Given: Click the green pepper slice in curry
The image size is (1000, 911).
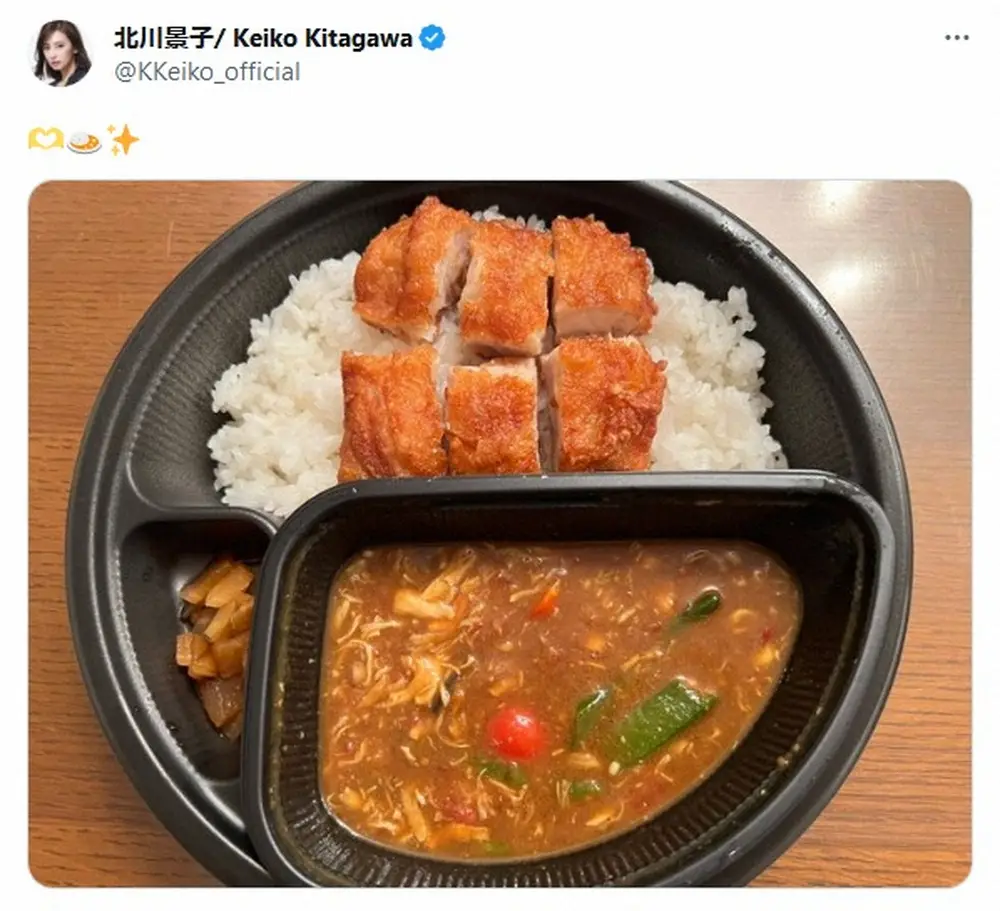Looking at the screenshot, I should point(660,721).
